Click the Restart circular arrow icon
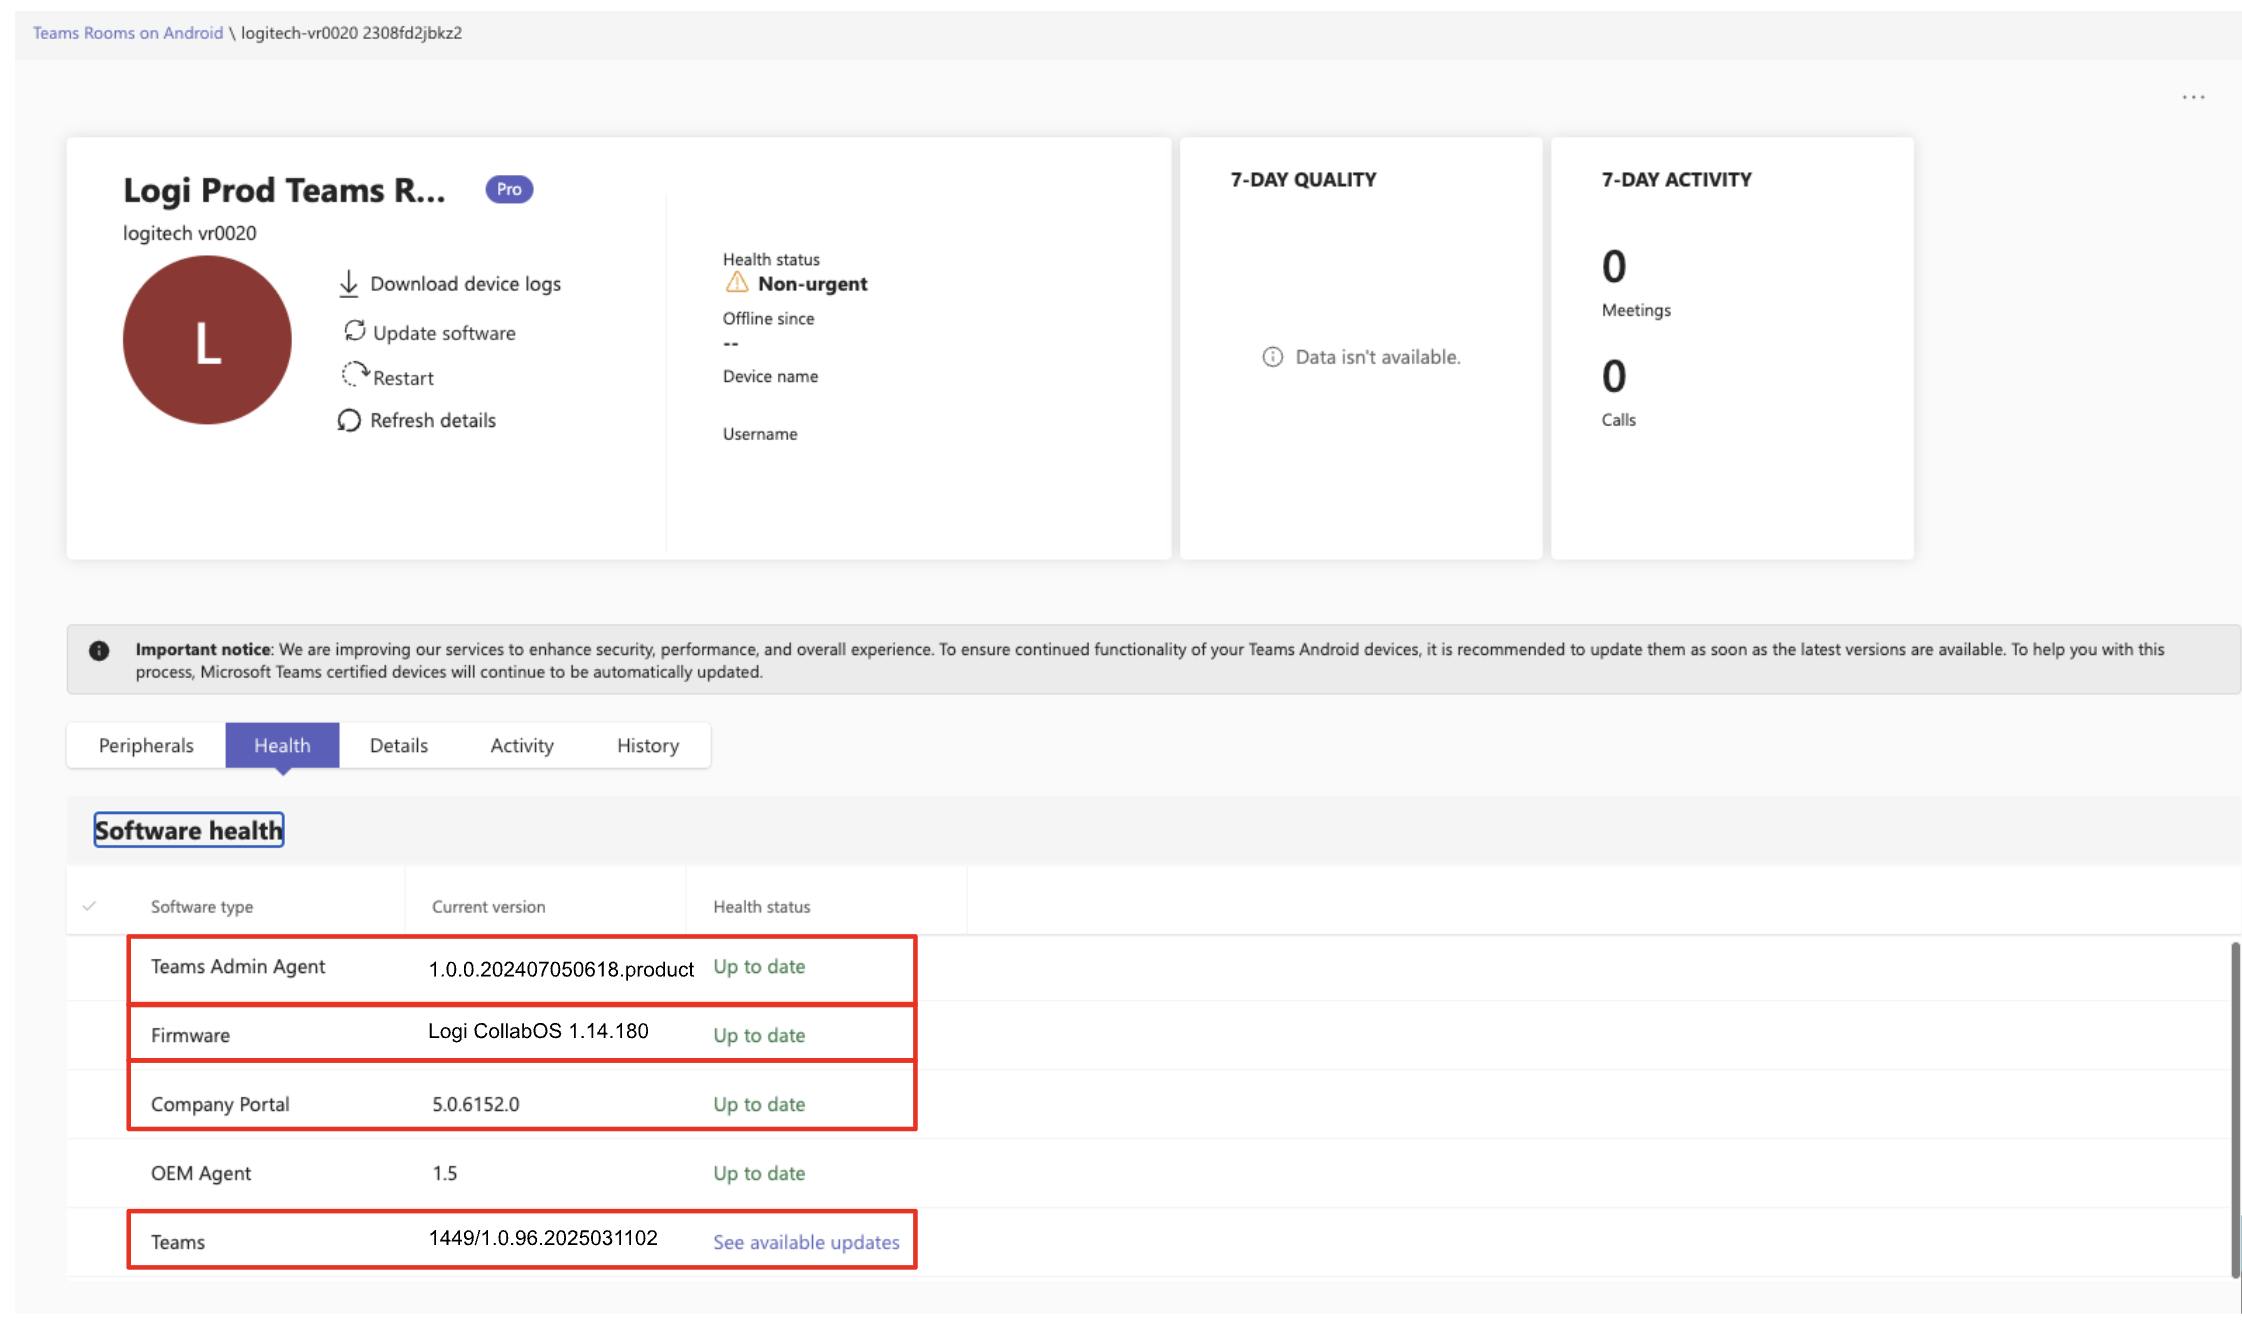 (354, 375)
